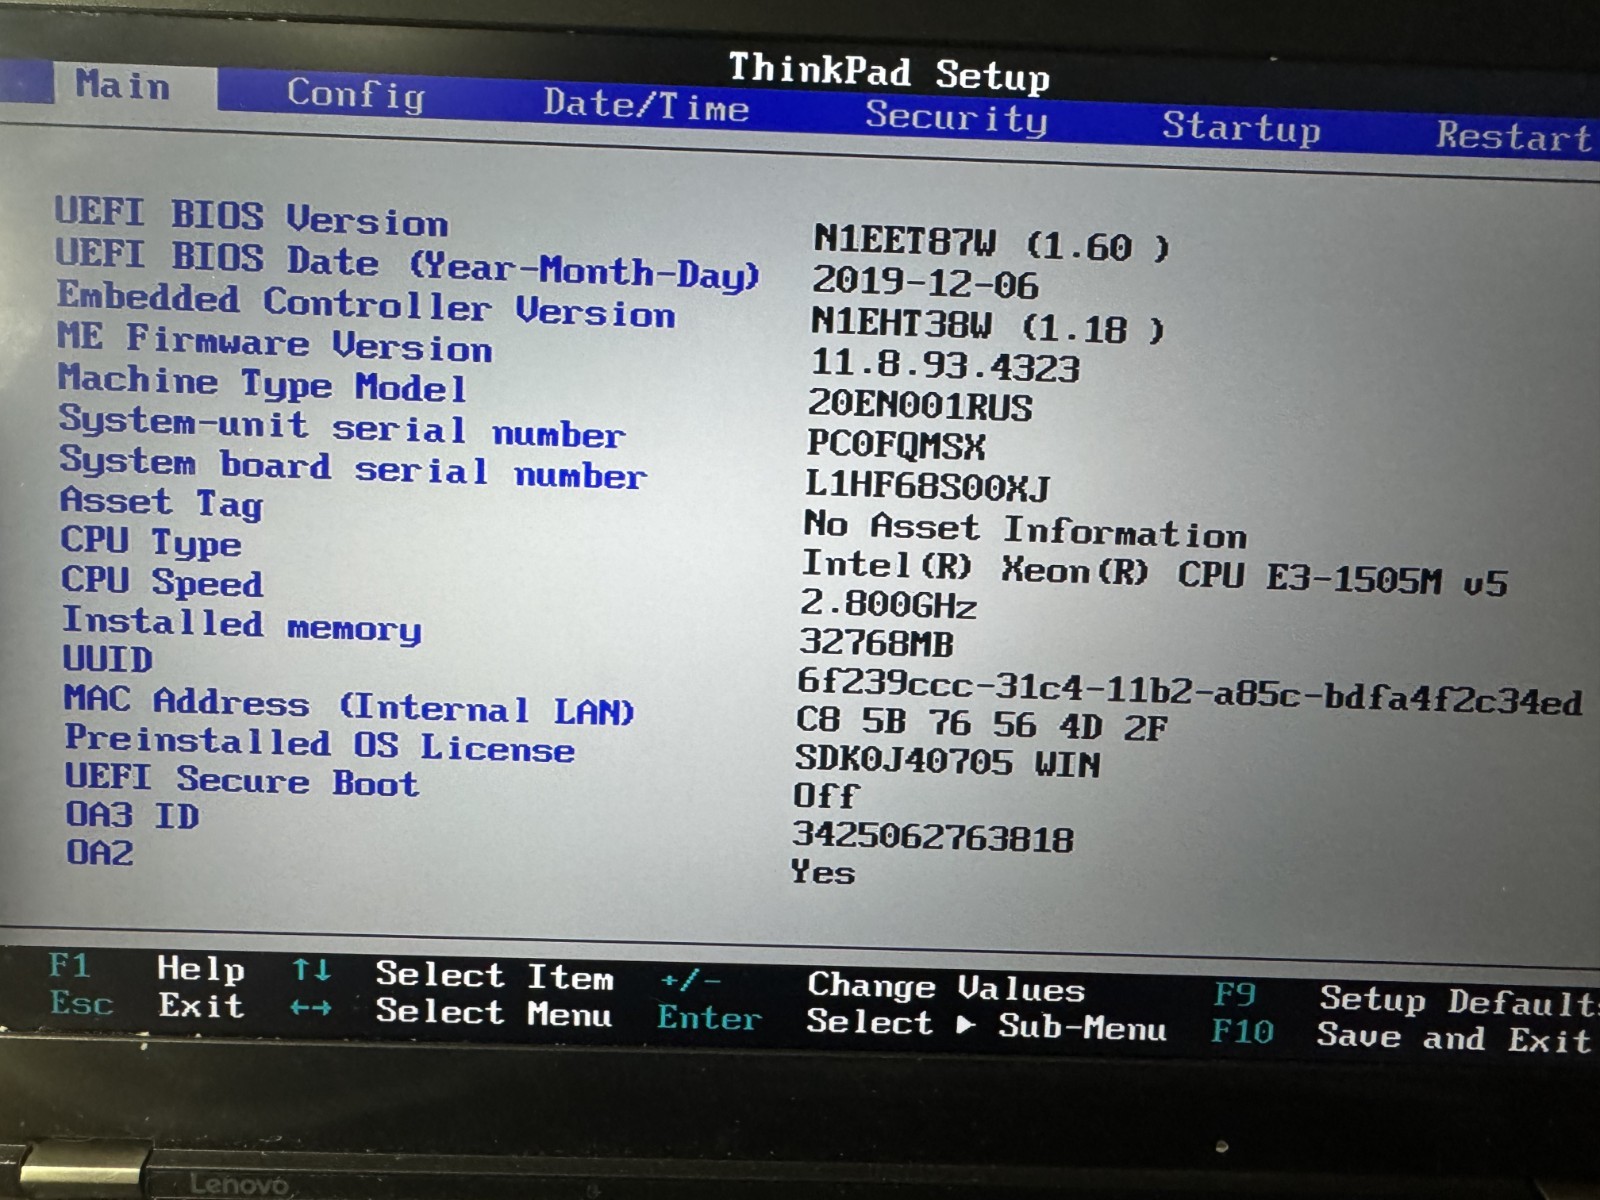Select BIOS version value N1EET87W (1.60)

click(x=991, y=243)
